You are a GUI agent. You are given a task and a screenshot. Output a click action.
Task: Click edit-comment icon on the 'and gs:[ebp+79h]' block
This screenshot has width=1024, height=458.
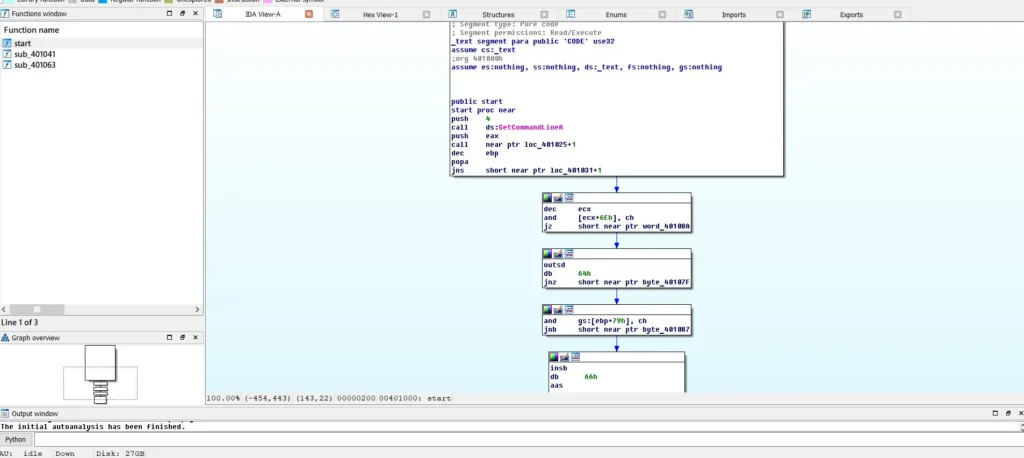point(558,310)
